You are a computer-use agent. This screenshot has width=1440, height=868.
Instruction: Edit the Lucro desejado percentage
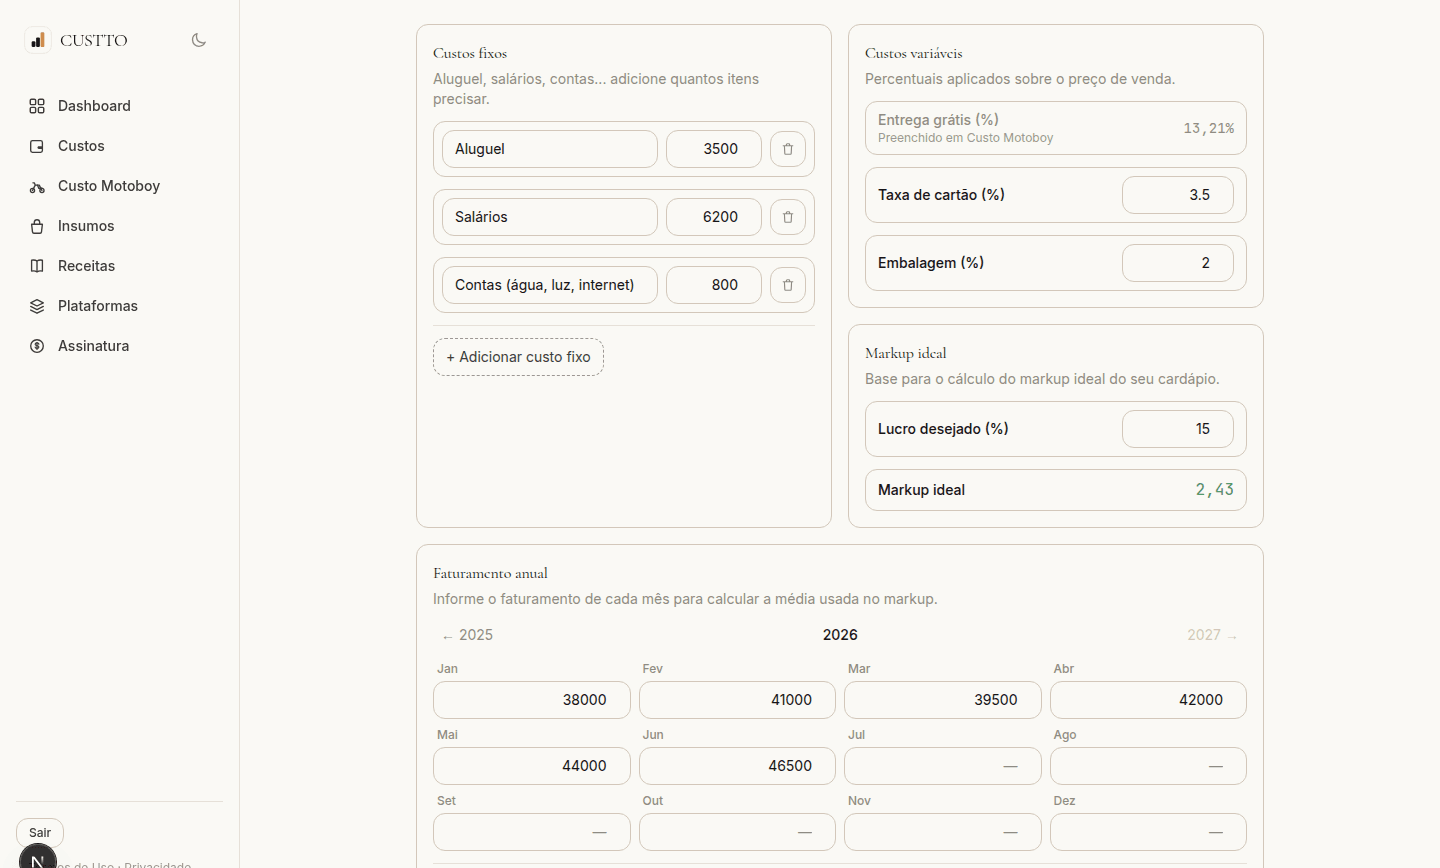pos(1178,429)
